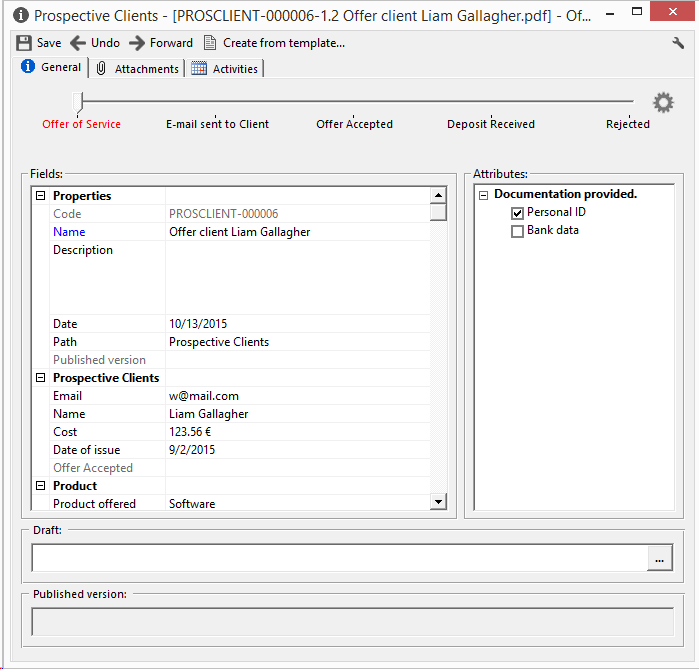The height and width of the screenshot is (669, 699).
Task: Click the Draft browse ellipsis button
Action: 659,559
